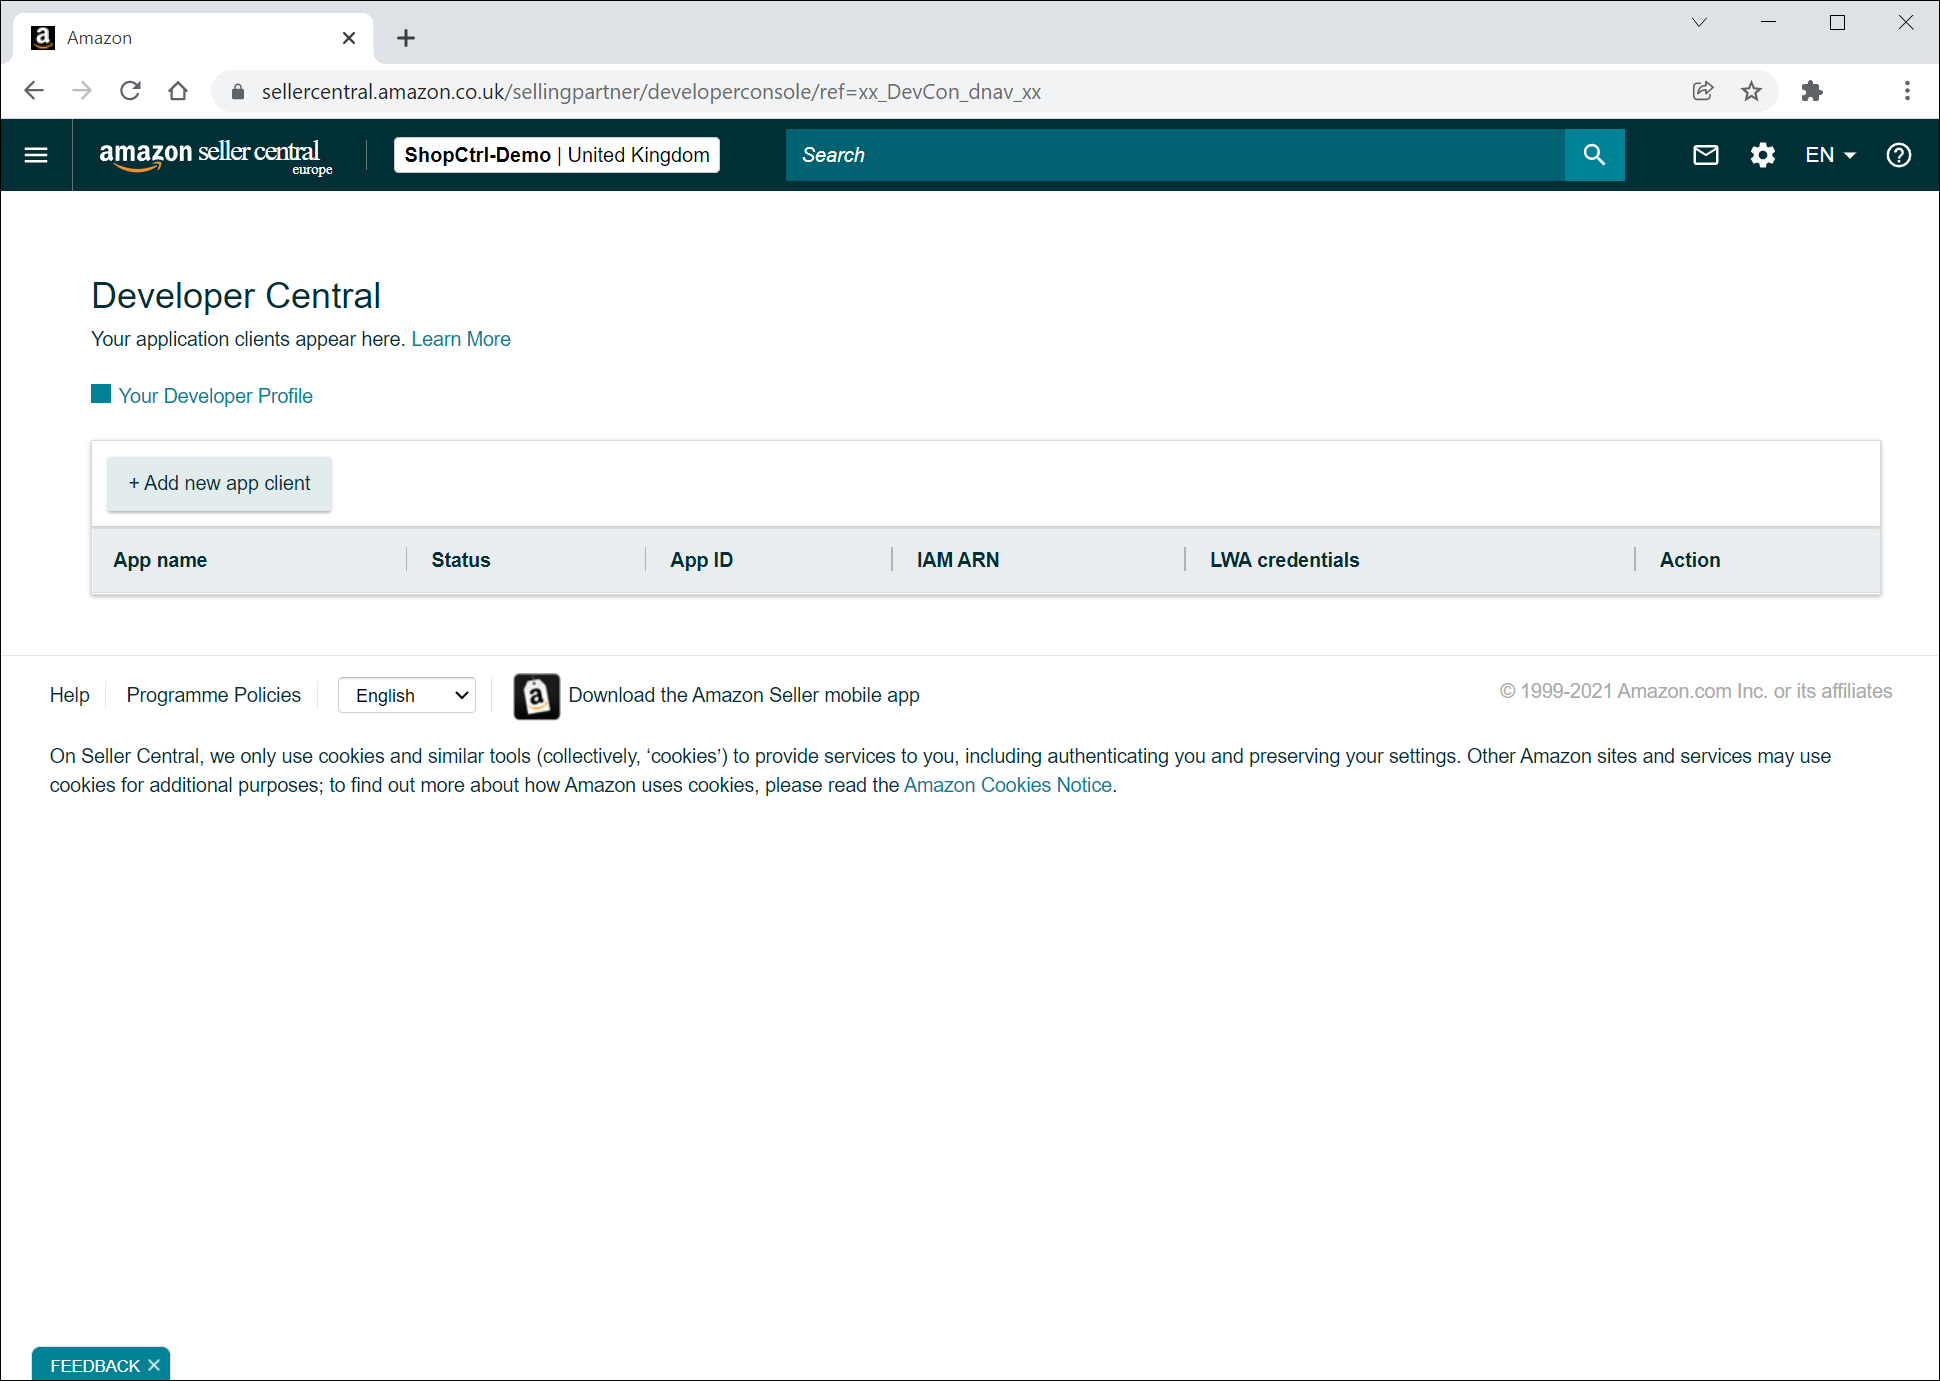This screenshot has width=1940, height=1381.
Task: Bookmark this page with star icon
Action: click(1751, 92)
